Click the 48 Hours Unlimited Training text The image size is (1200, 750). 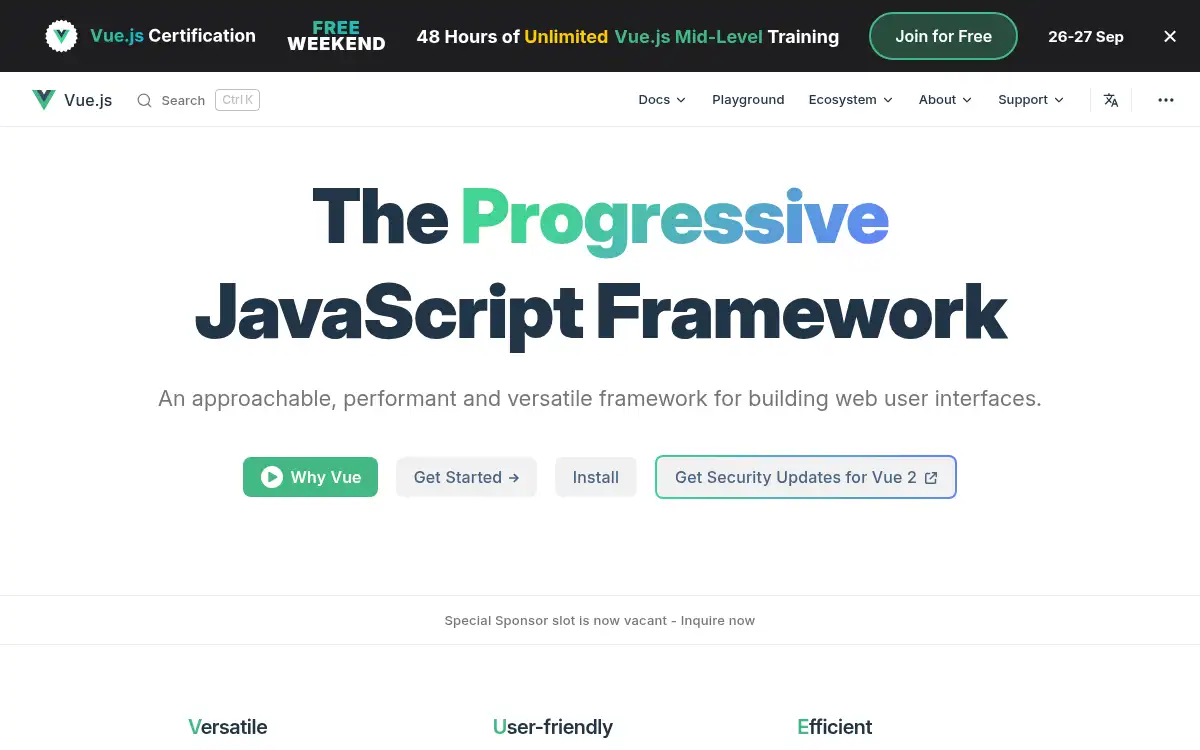pyautogui.click(x=628, y=37)
